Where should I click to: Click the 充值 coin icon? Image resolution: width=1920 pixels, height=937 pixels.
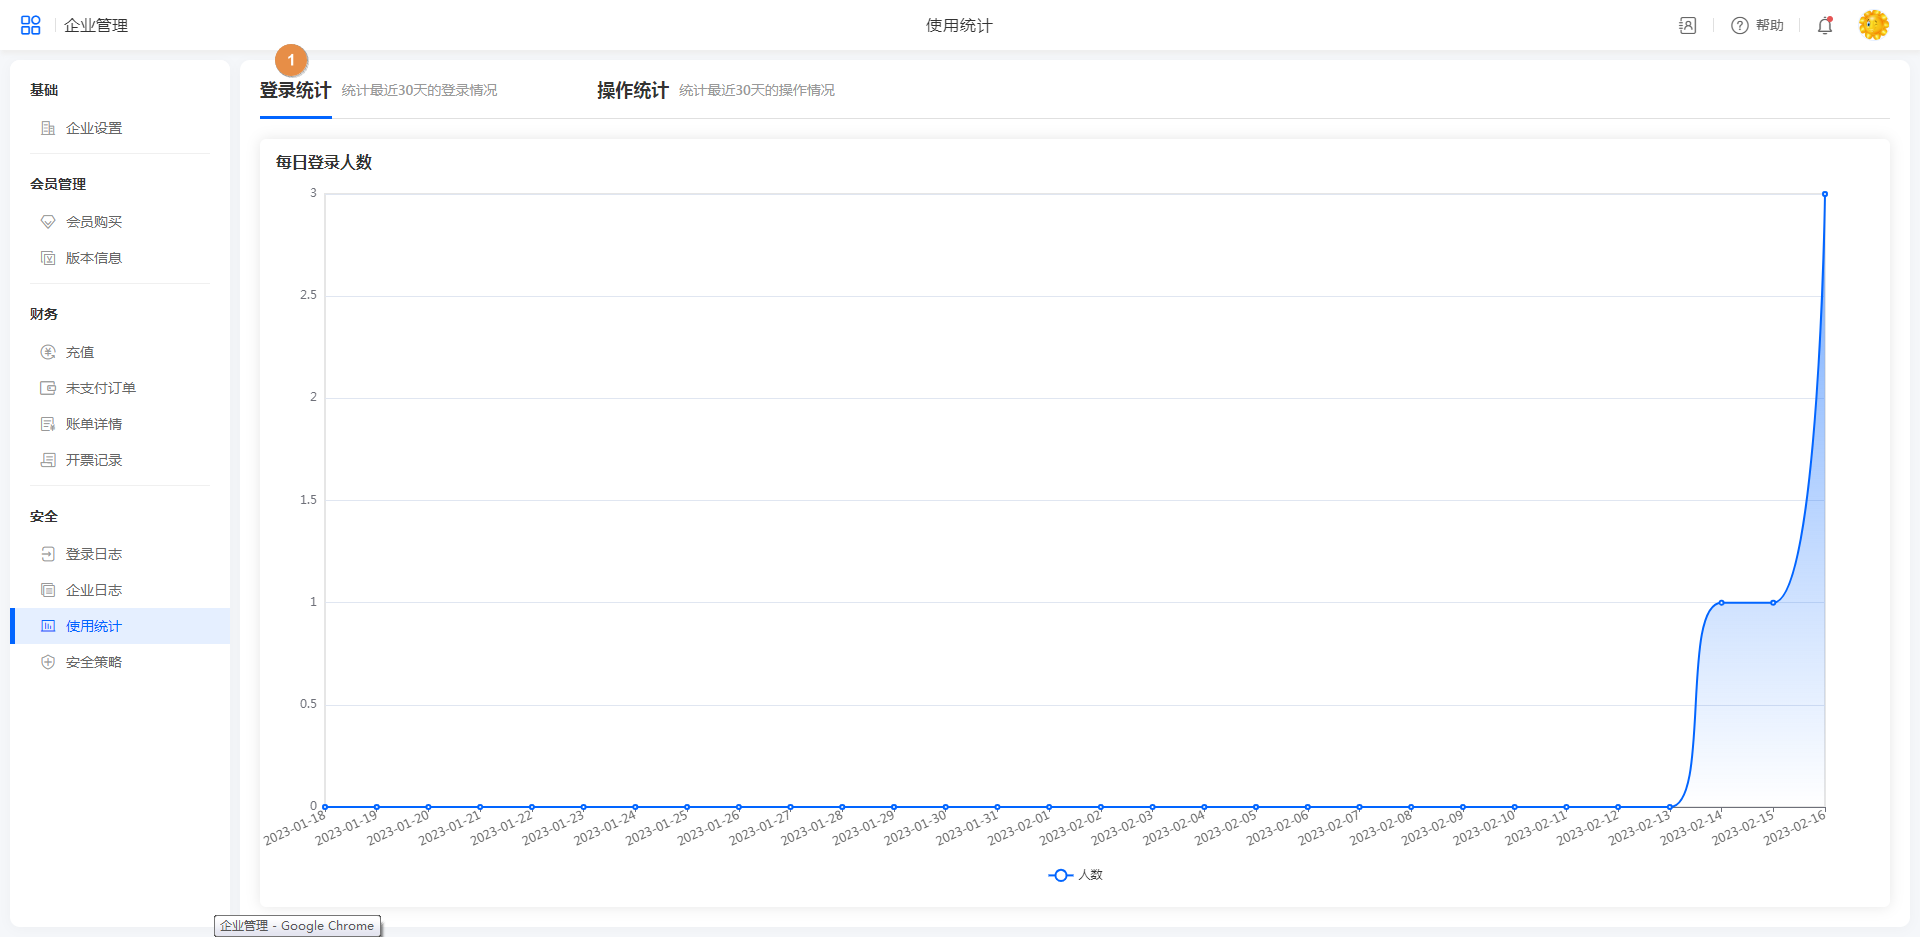48,352
